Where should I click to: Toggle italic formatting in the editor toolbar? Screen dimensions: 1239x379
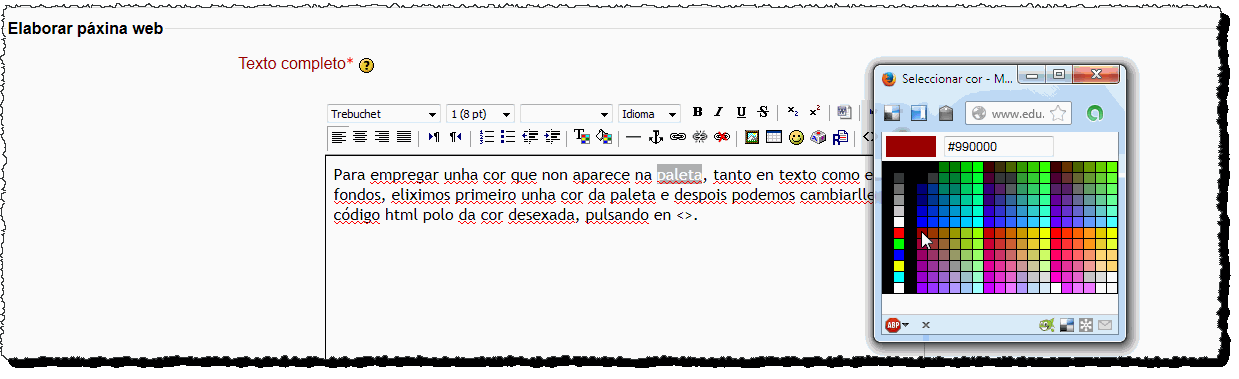pos(718,112)
